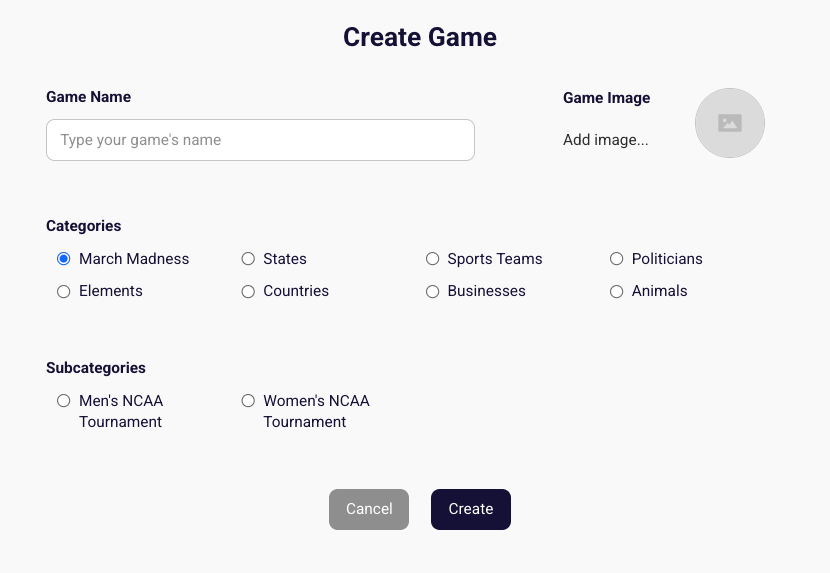Pick the Politicians category option
Viewport: 830px width, 573px height.
click(x=617, y=259)
